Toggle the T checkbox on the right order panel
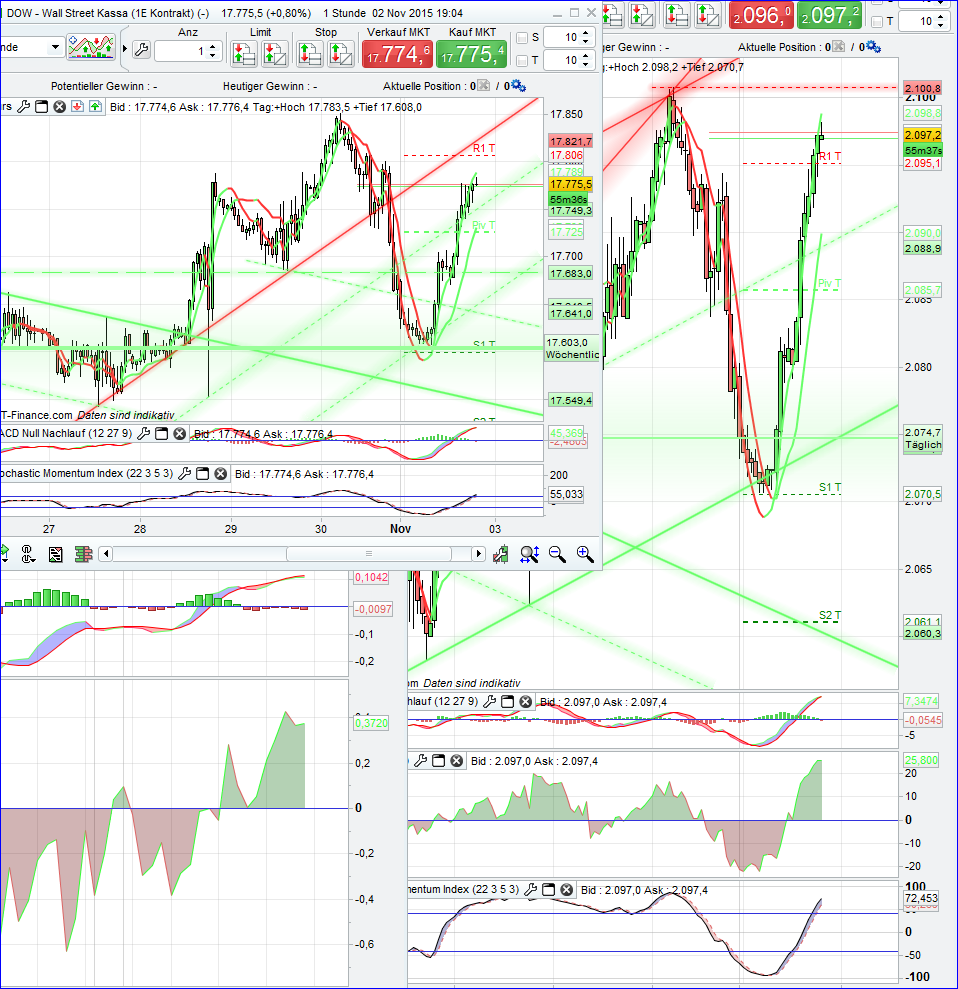This screenshot has height=989, width=958. (877, 22)
